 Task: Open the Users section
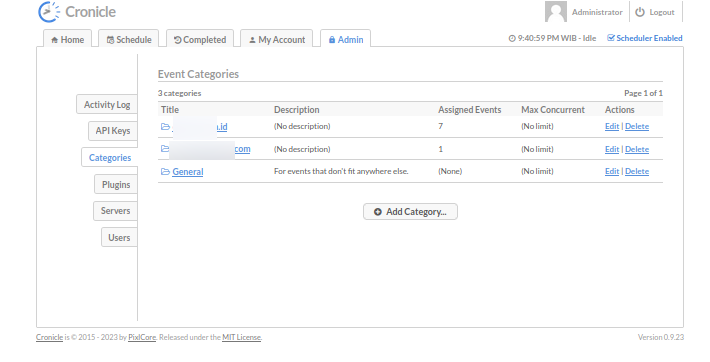pyautogui.click(x=119, y=237)
